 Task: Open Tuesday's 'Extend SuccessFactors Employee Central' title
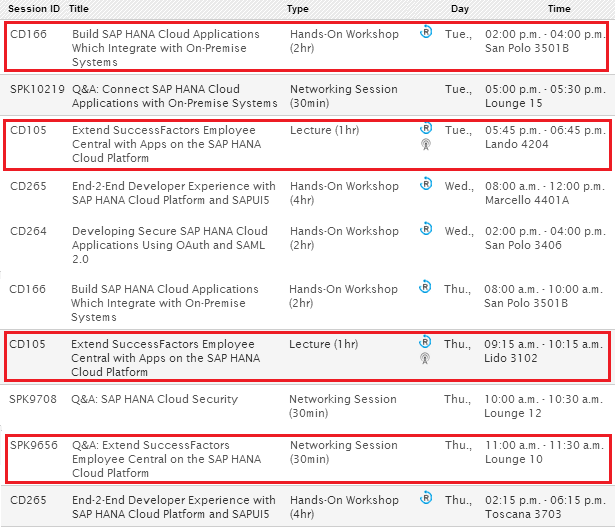coord(166,144)
